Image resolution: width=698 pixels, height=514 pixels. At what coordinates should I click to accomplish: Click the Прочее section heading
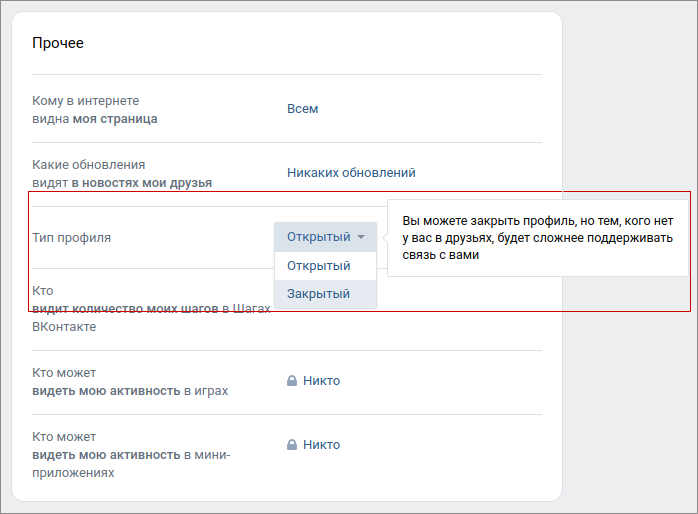[58, 43]
